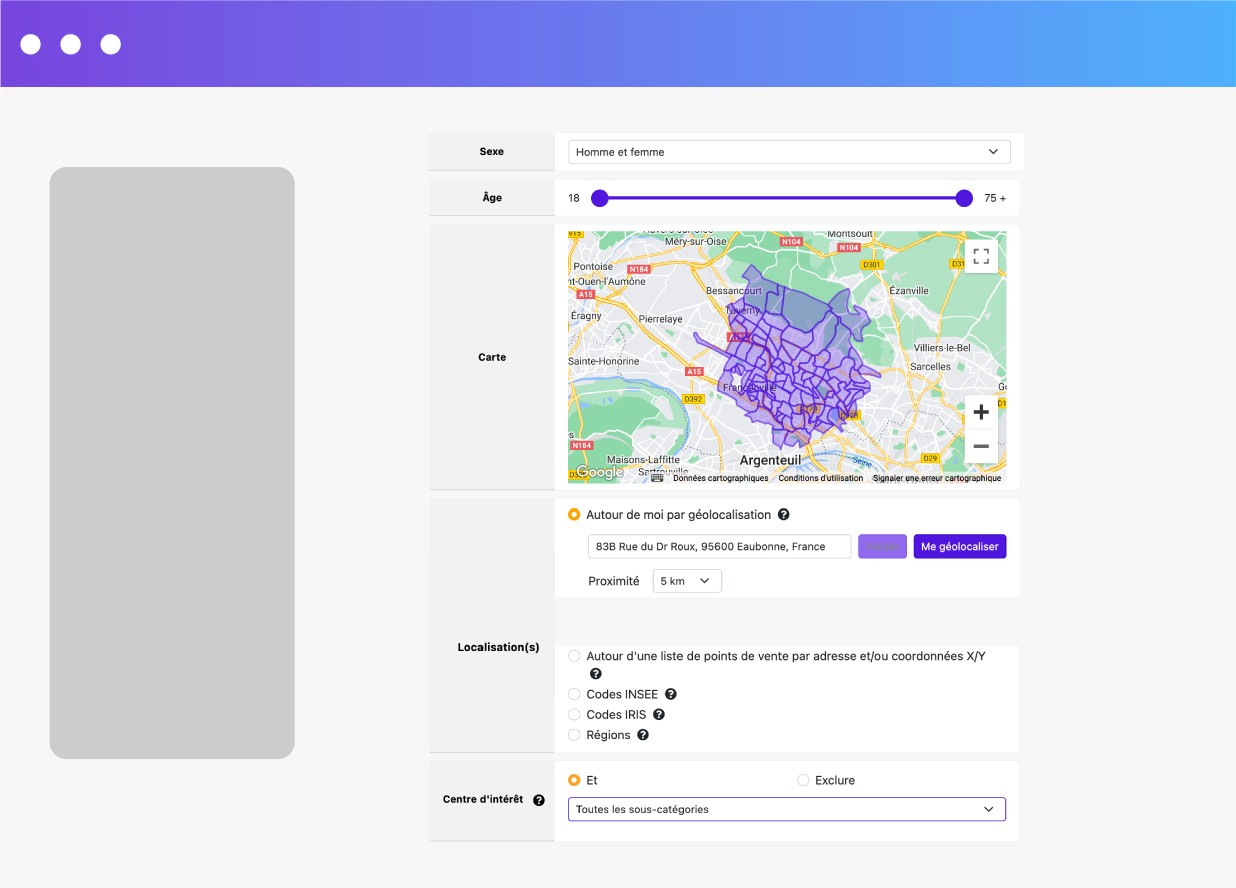The height and width of the screenshot is (888, 1236).
Task: Click the Bessancourt map label
Action: tap(734, 290)
